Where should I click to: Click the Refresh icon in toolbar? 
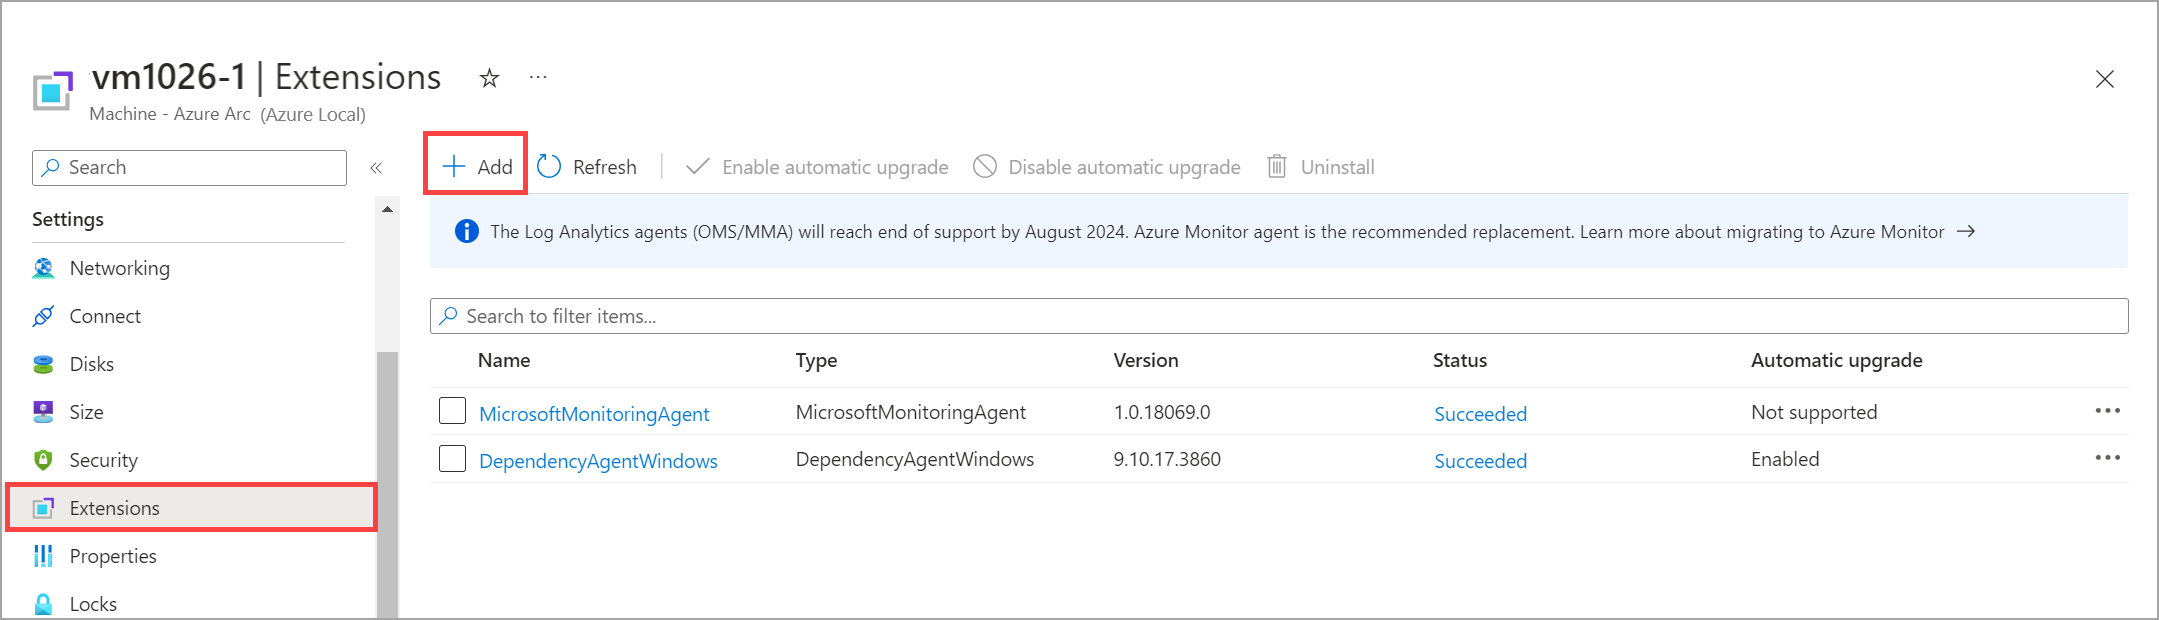click(x=549, y=166)
